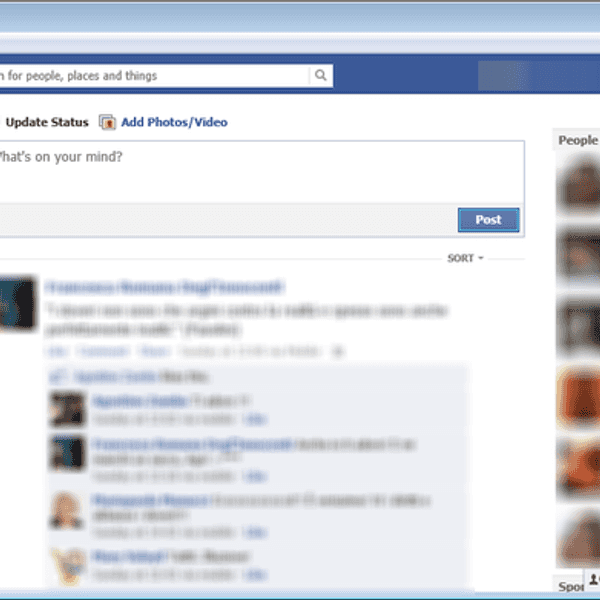Click the fourth commenter's avatar thumbnail
Screen dimensions: 600x600
pos(68,567)
